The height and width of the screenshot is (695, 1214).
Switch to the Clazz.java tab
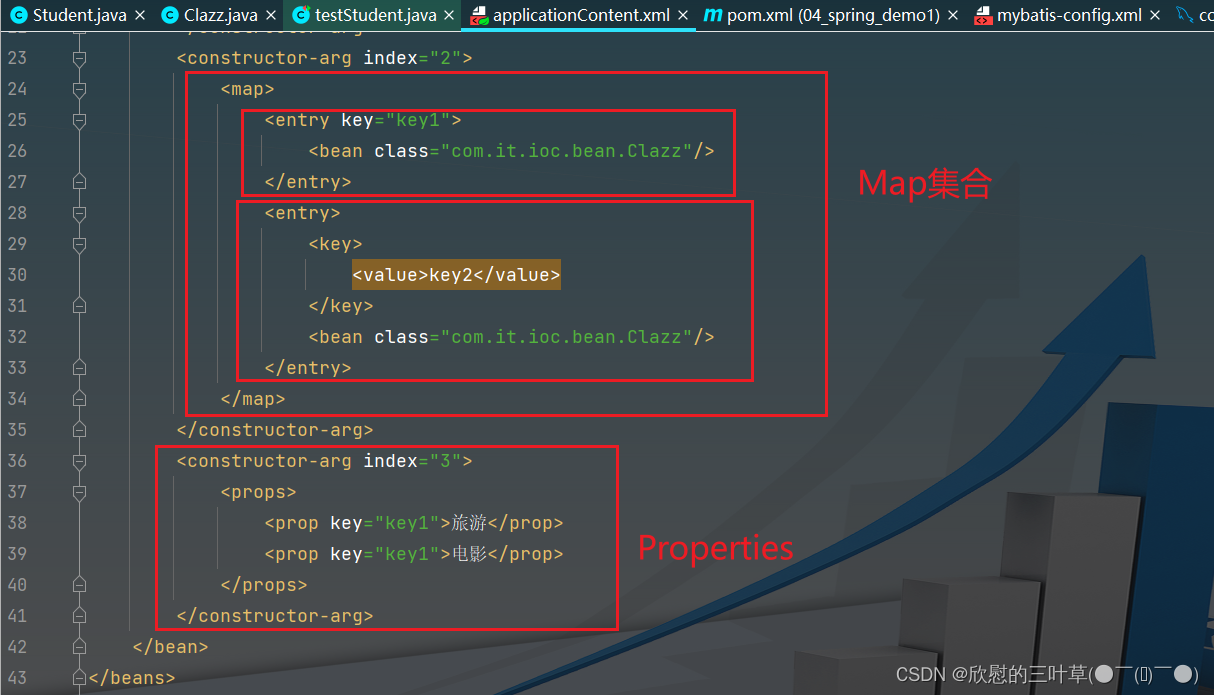tap(220, 15)
